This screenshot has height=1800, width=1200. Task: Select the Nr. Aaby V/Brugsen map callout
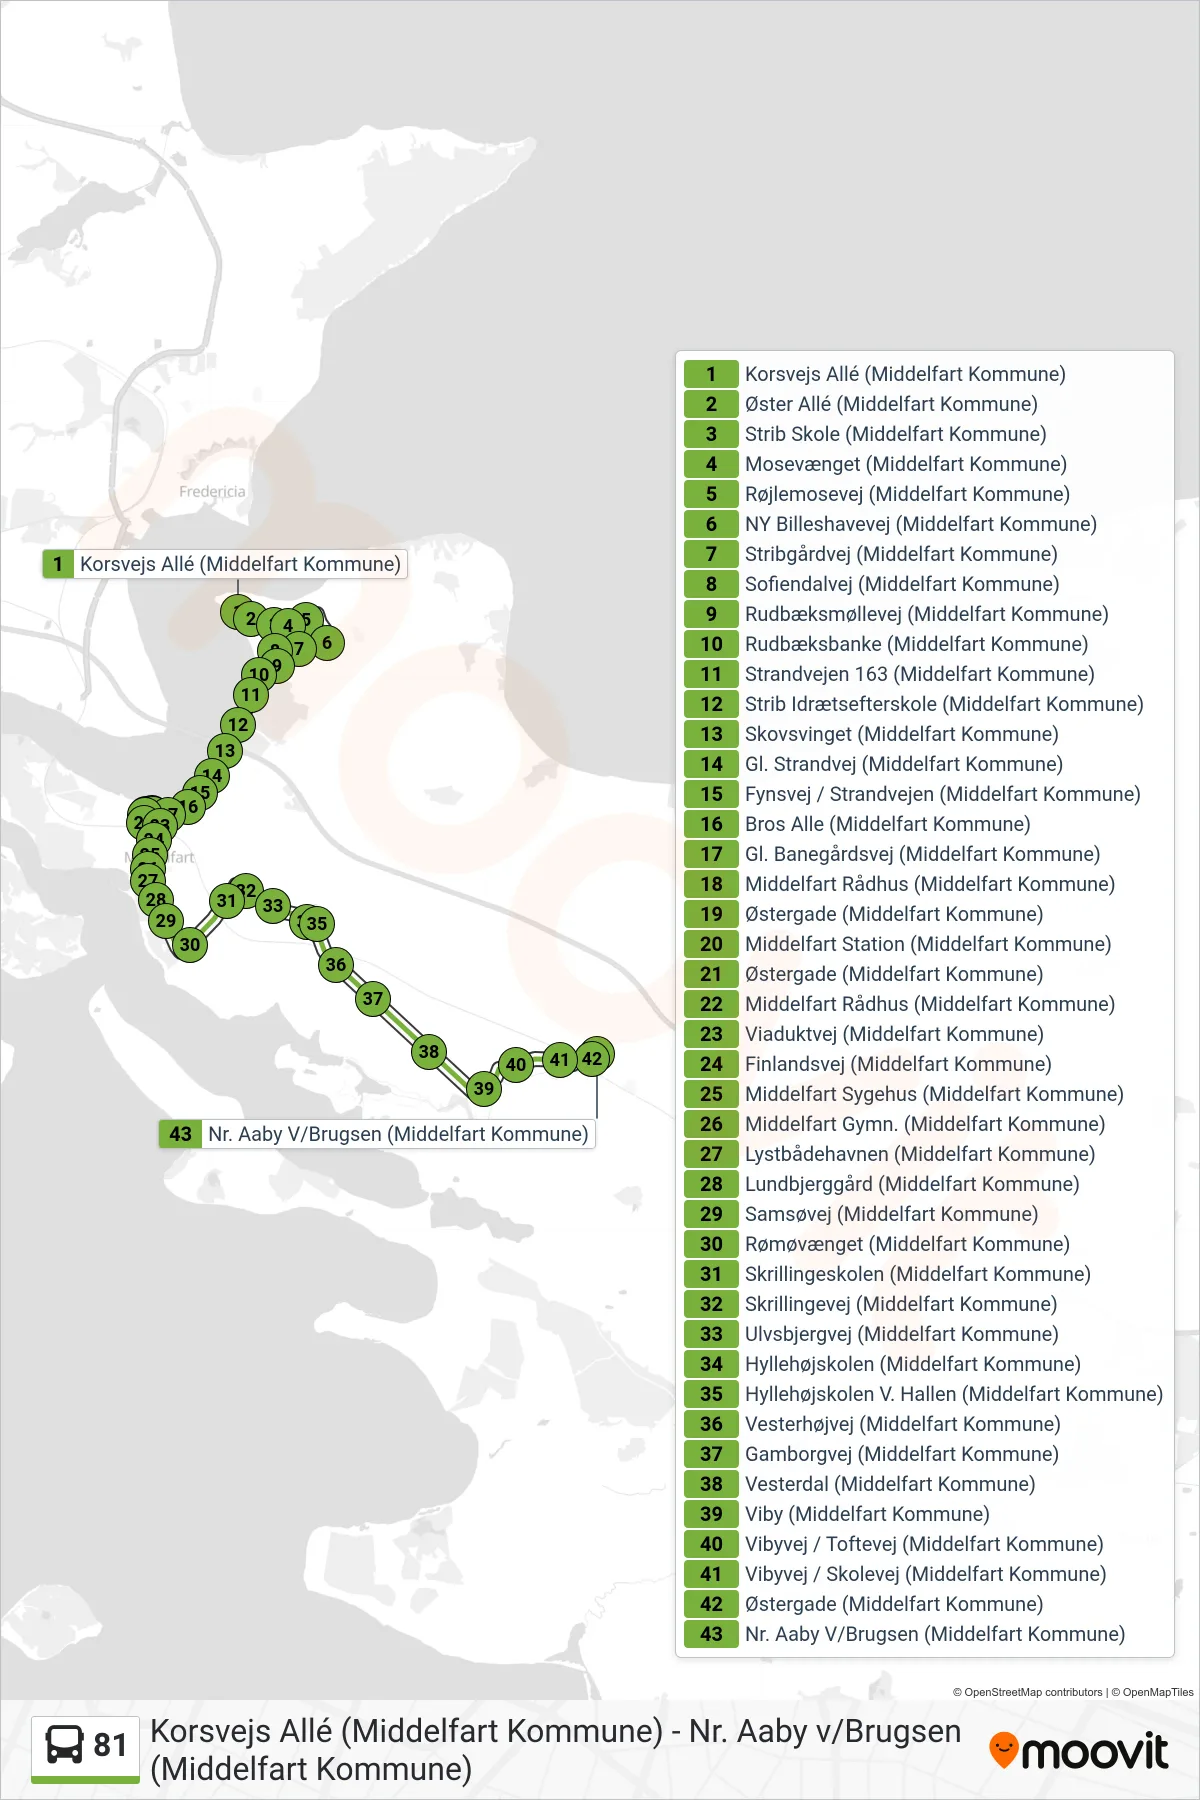coord(377,1134)
